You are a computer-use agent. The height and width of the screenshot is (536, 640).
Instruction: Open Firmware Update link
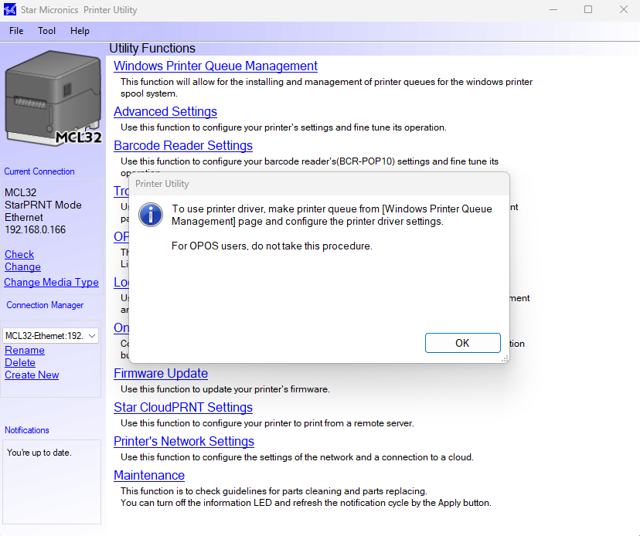click(161, 374)
